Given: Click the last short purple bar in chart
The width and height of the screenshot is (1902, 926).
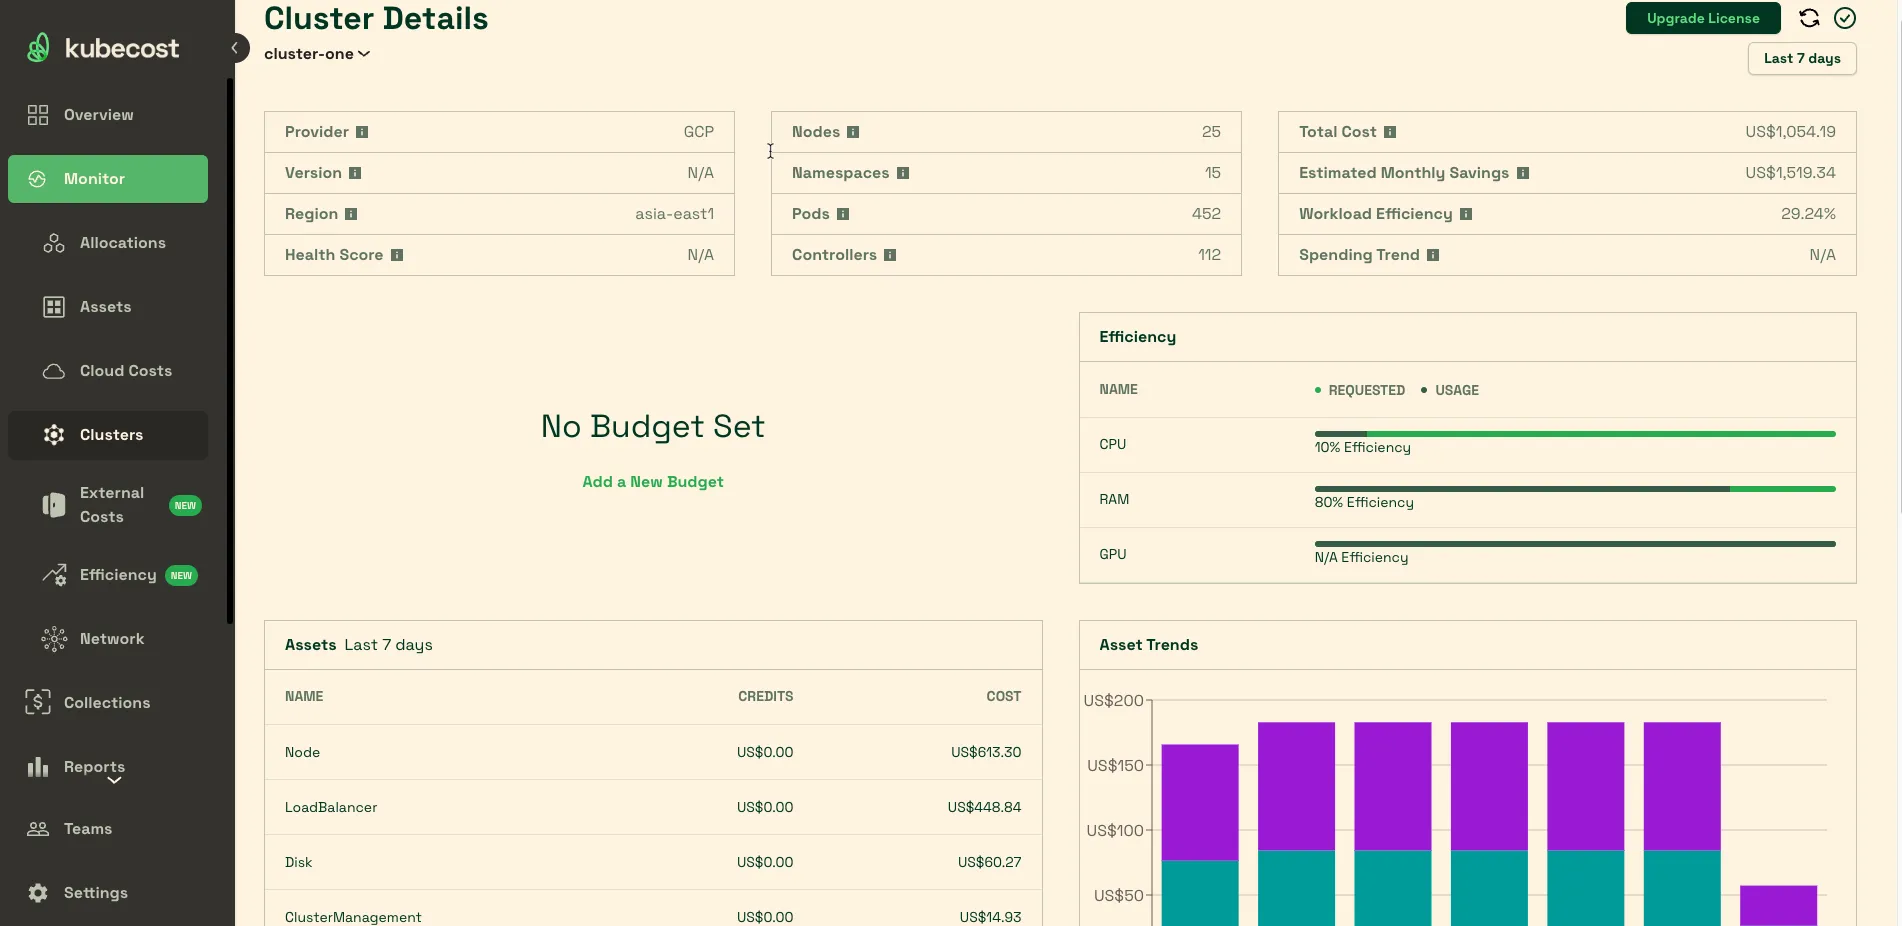Looking at the screenshot, I should [x=1778, y=905].
